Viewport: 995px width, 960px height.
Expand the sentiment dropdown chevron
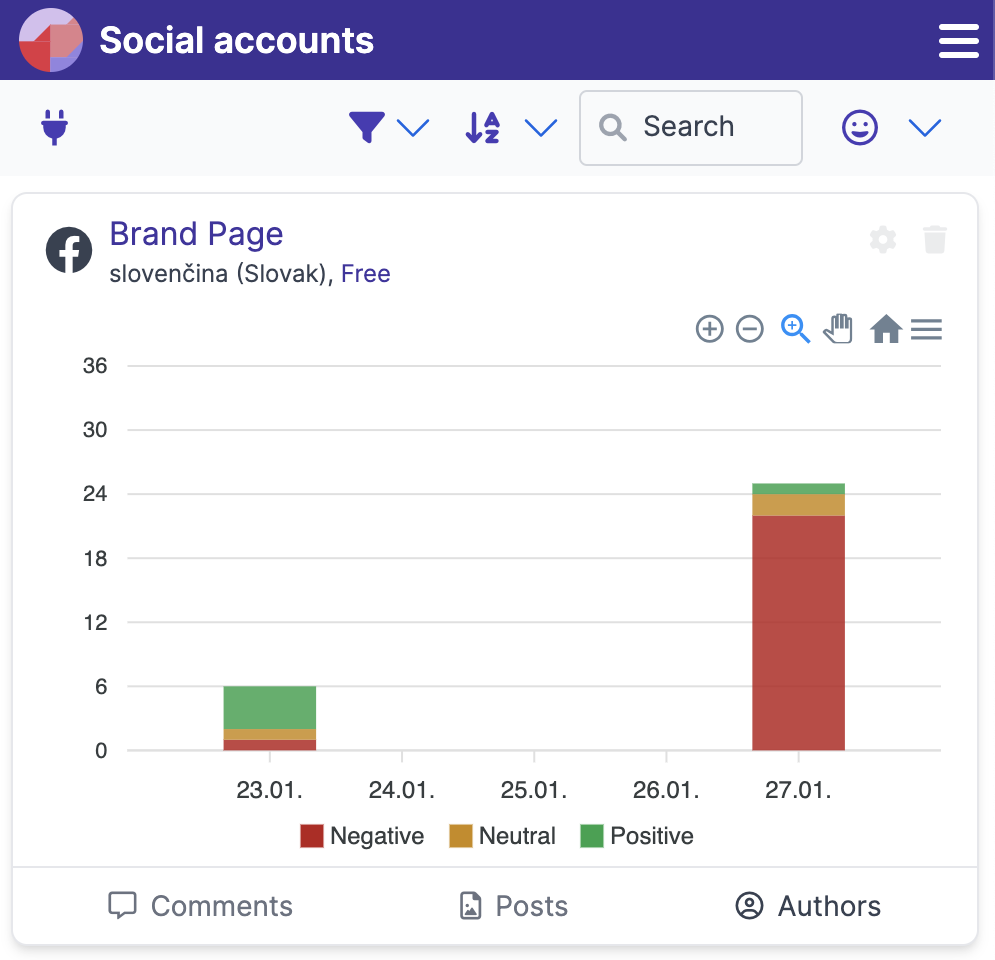[925, 128]
